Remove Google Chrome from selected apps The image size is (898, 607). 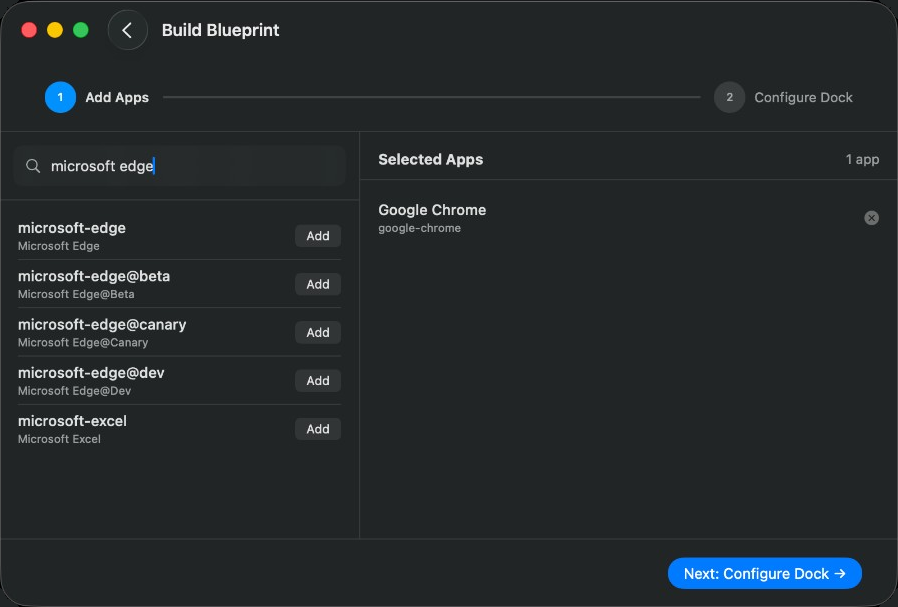(871, 218)
